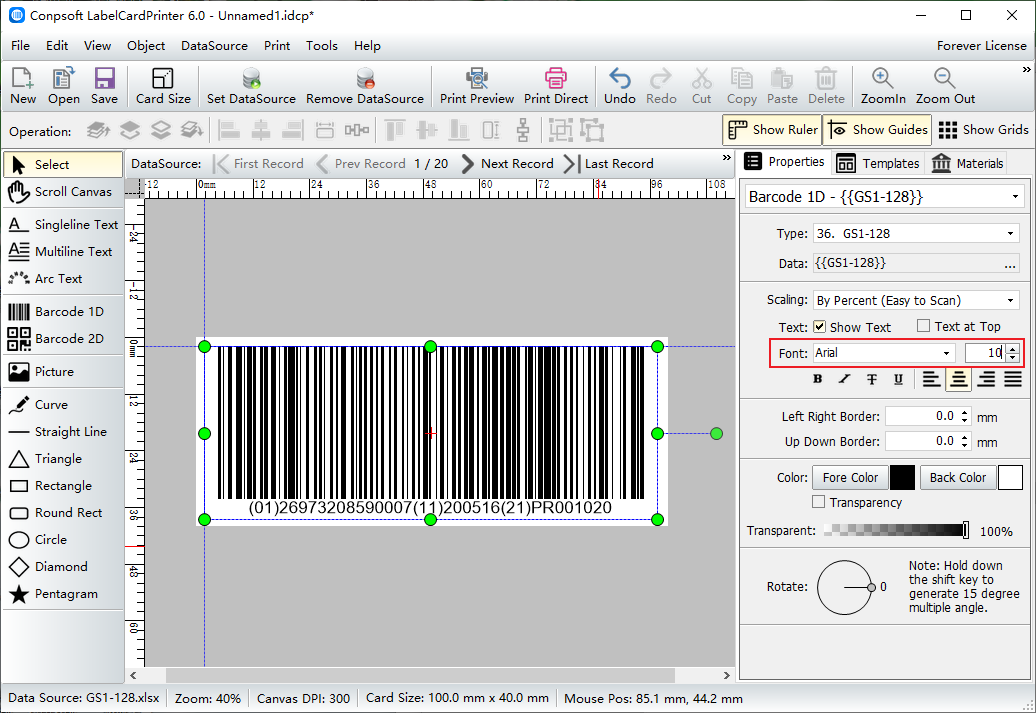1036x713 pixels.
Task: Choose the Multiline Text tool
Action: click(x=63, y=252)
